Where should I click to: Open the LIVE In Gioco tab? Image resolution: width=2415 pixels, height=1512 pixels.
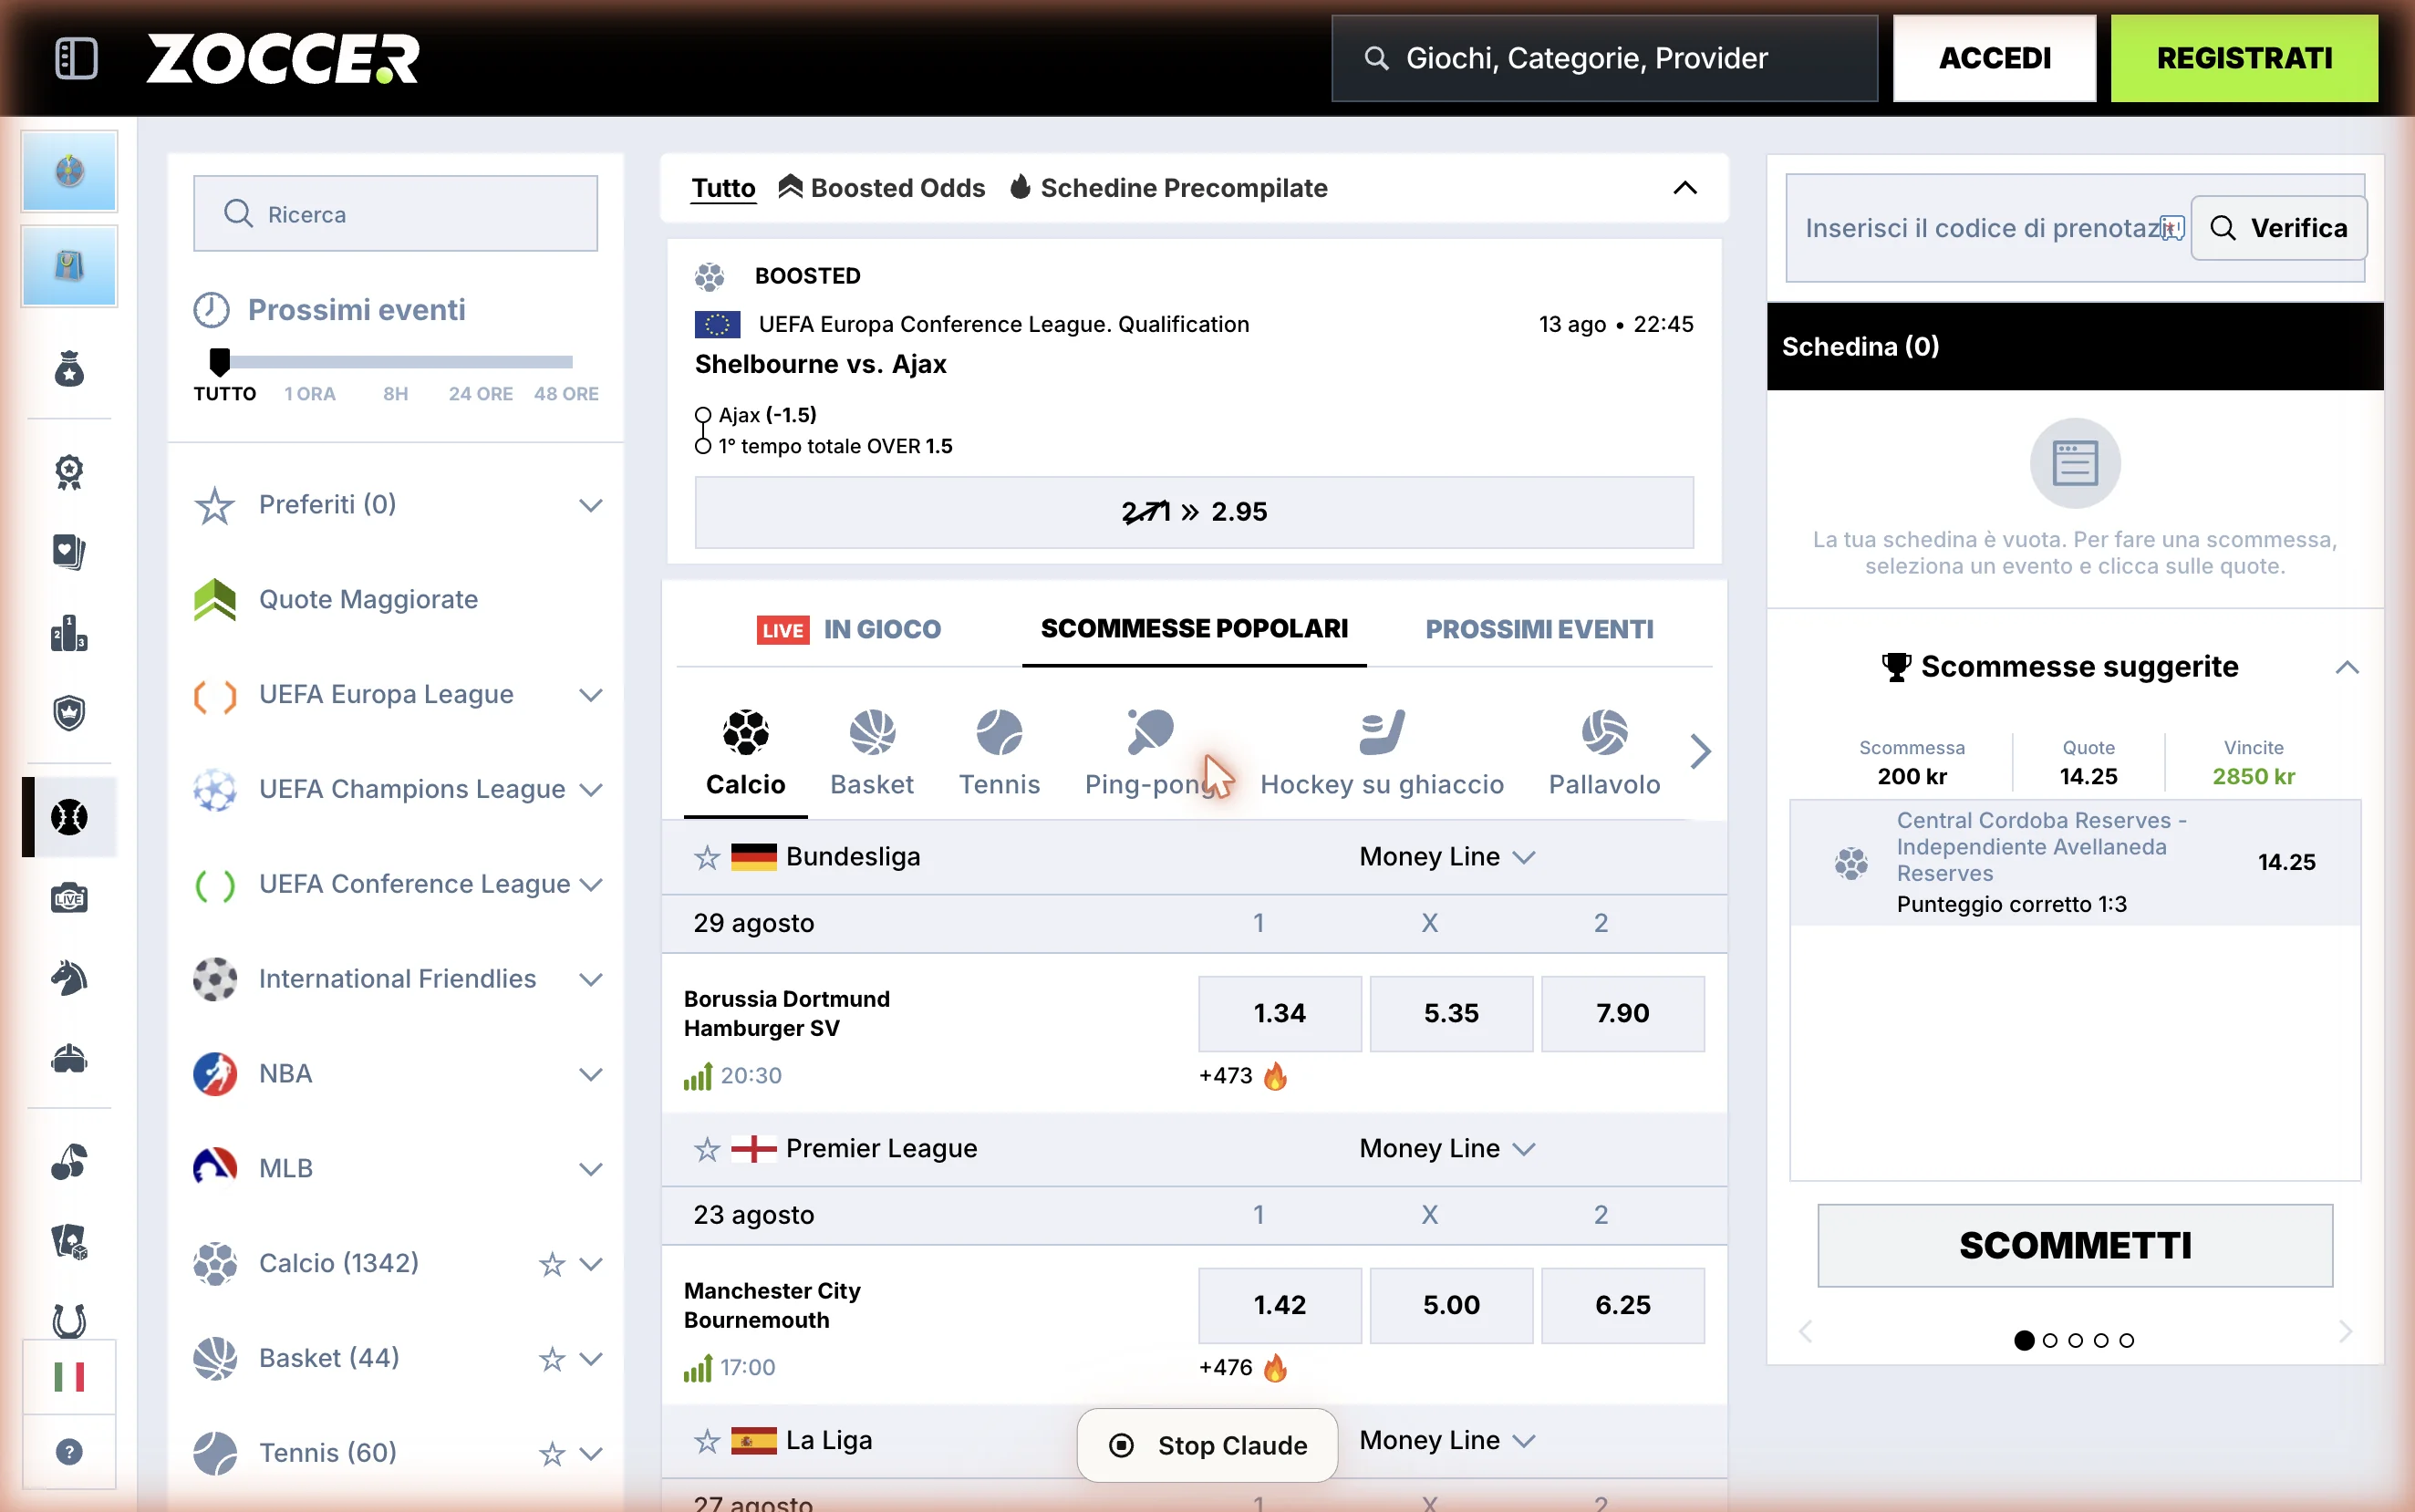[848, 629]
